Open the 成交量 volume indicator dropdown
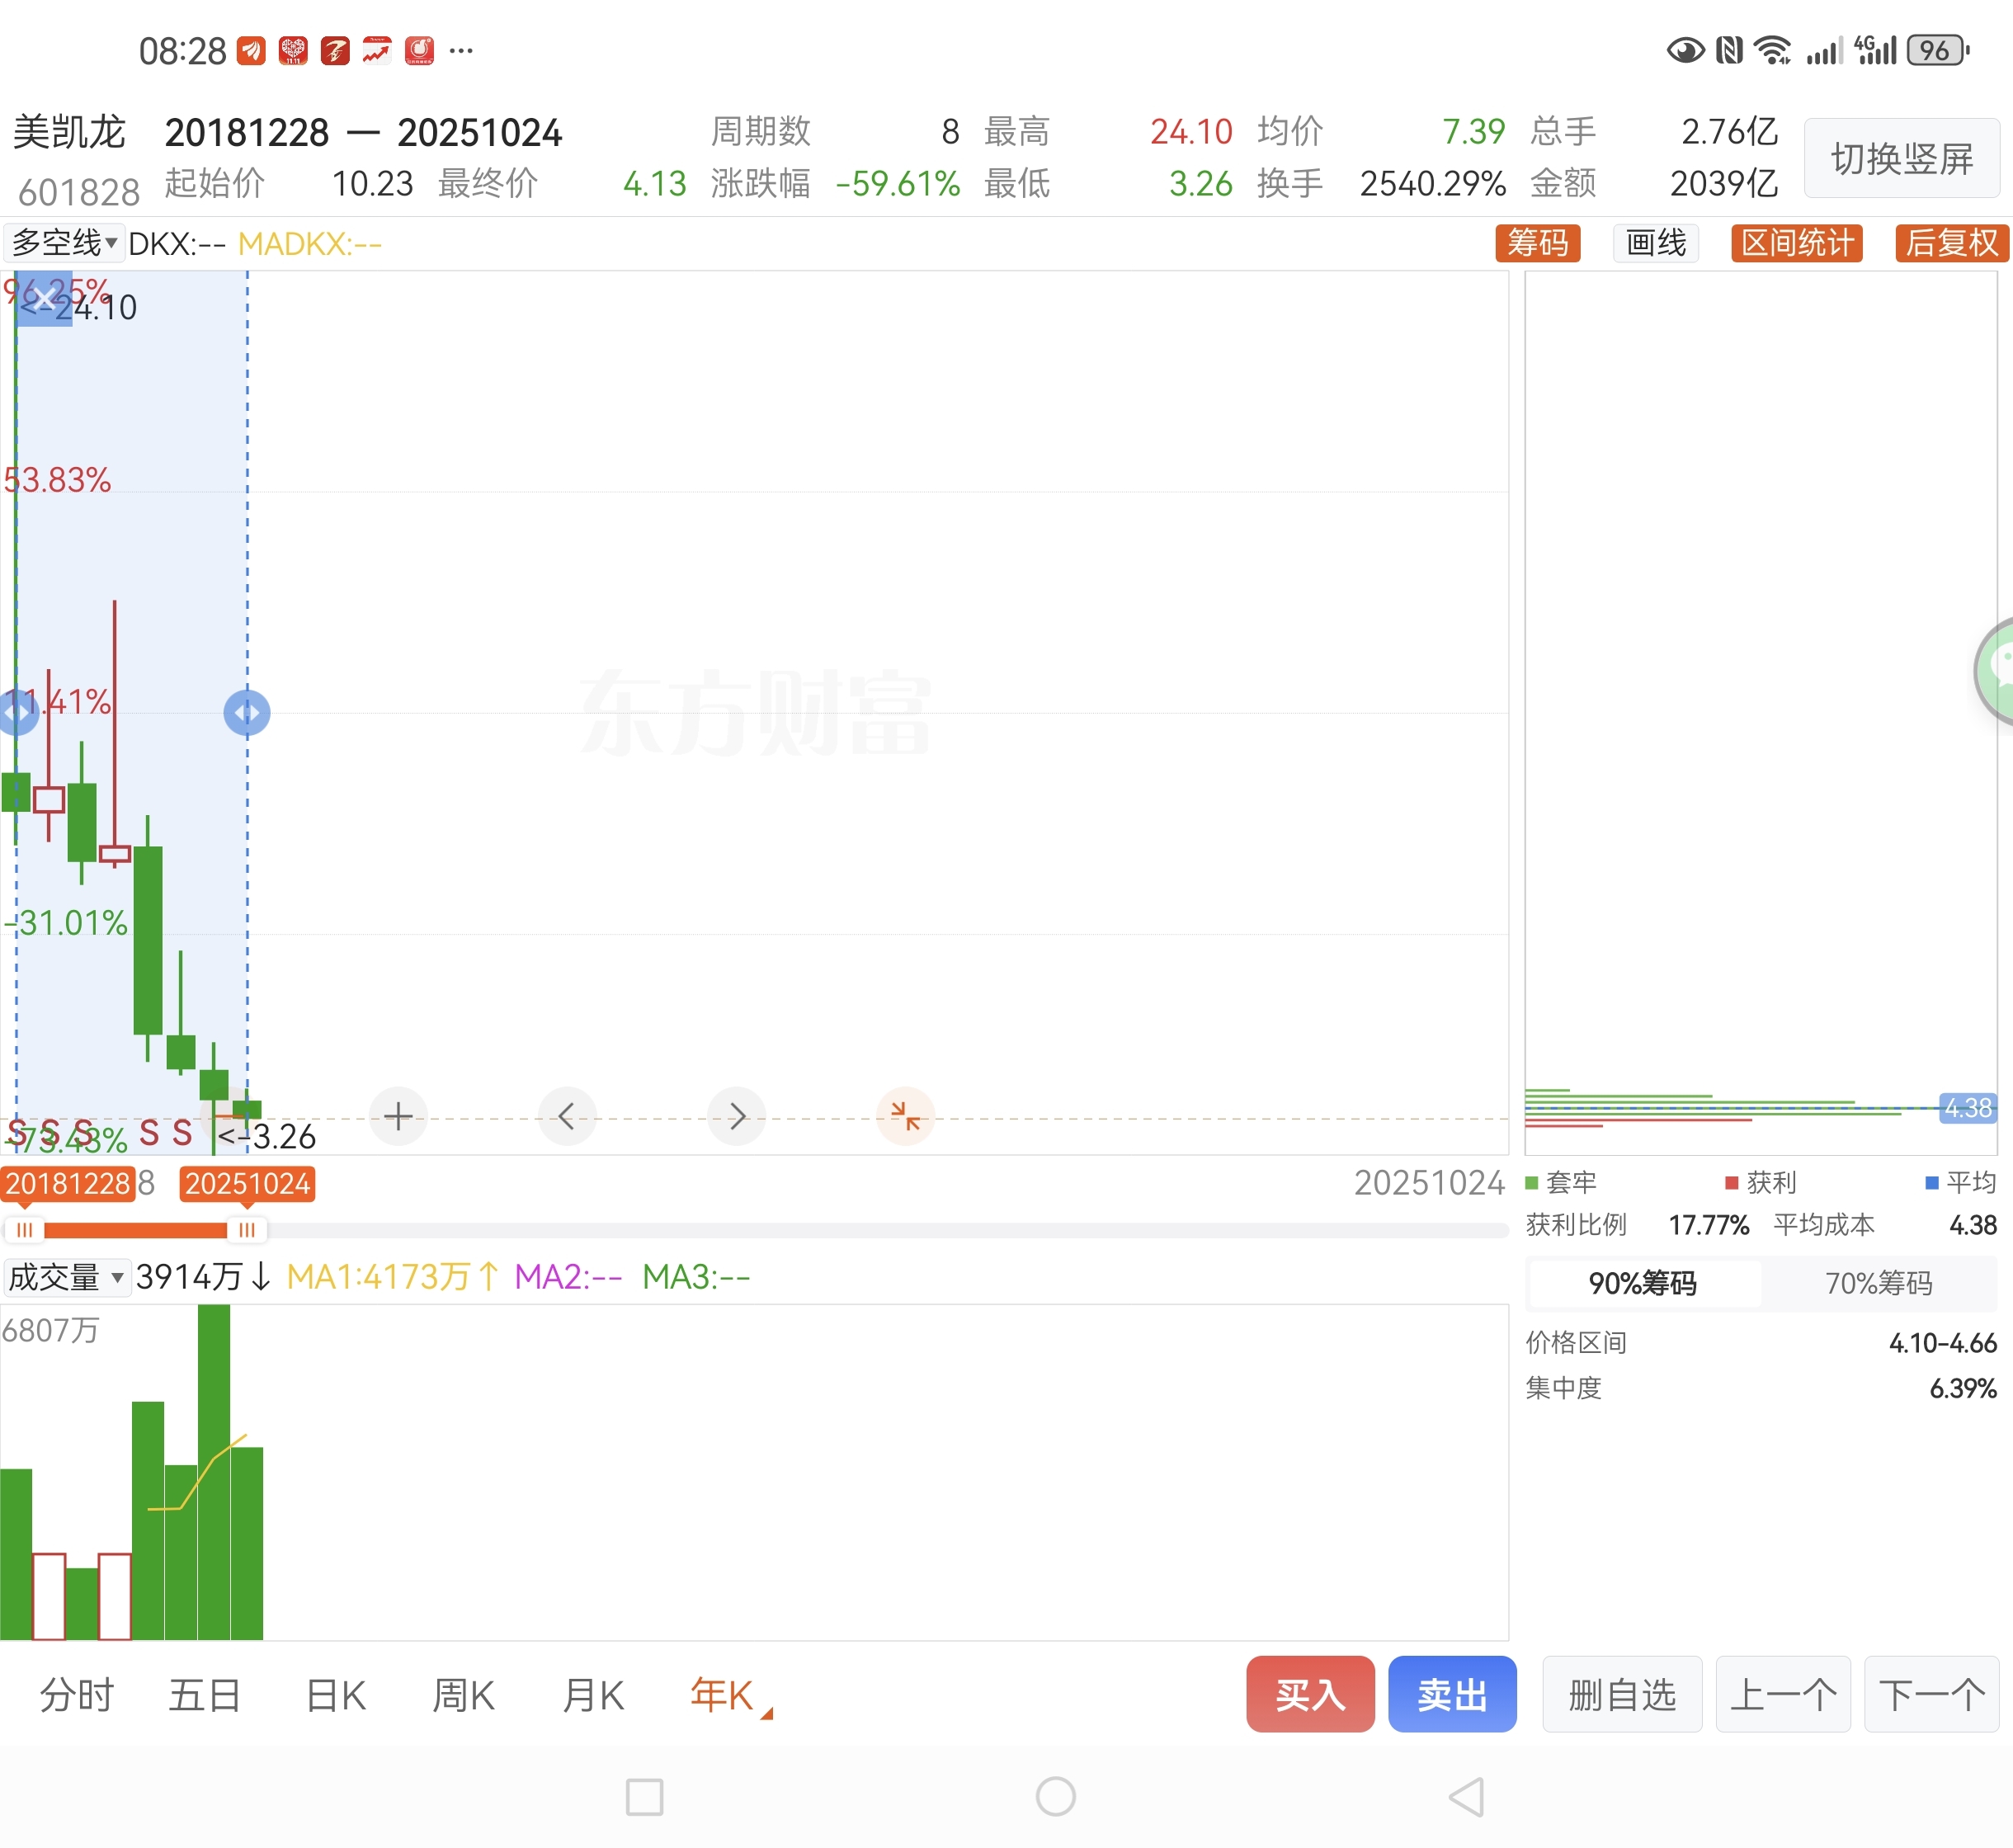Screen dimensions: 2013x1848 click(66, 1277)
